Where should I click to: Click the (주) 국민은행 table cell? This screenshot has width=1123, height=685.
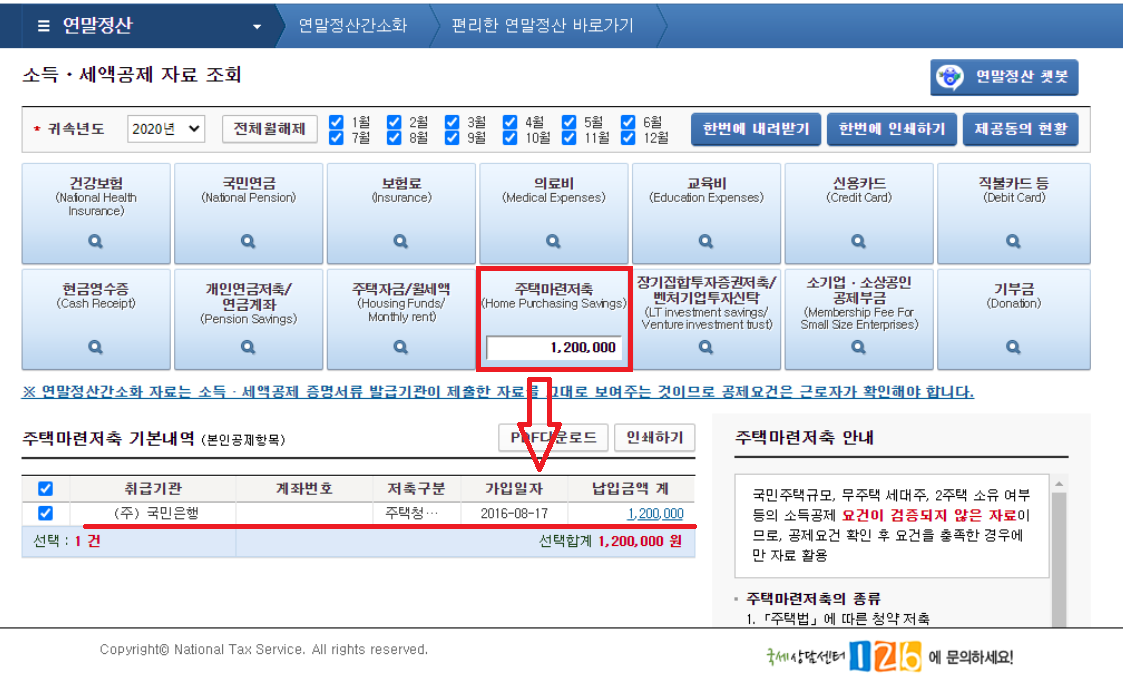pos(153,514)
